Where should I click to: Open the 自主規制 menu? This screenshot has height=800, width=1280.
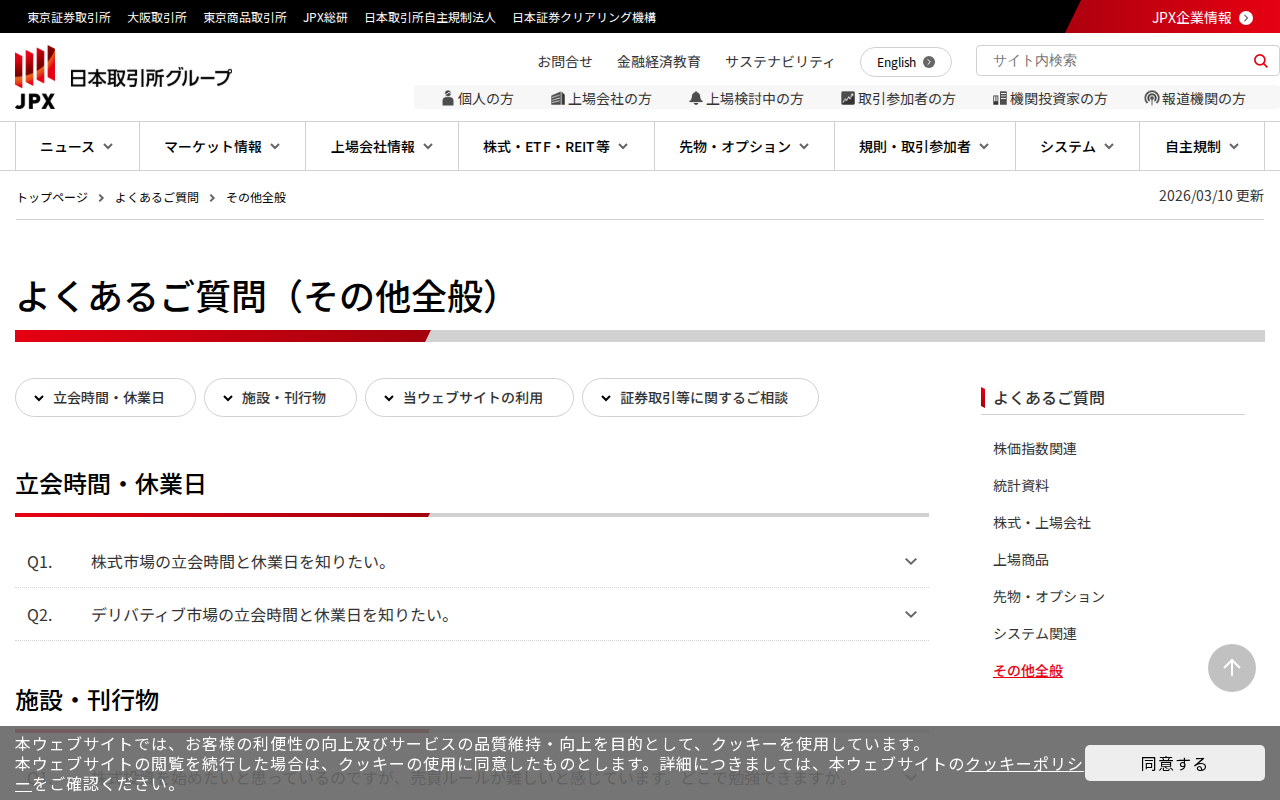pos(1202,146)
